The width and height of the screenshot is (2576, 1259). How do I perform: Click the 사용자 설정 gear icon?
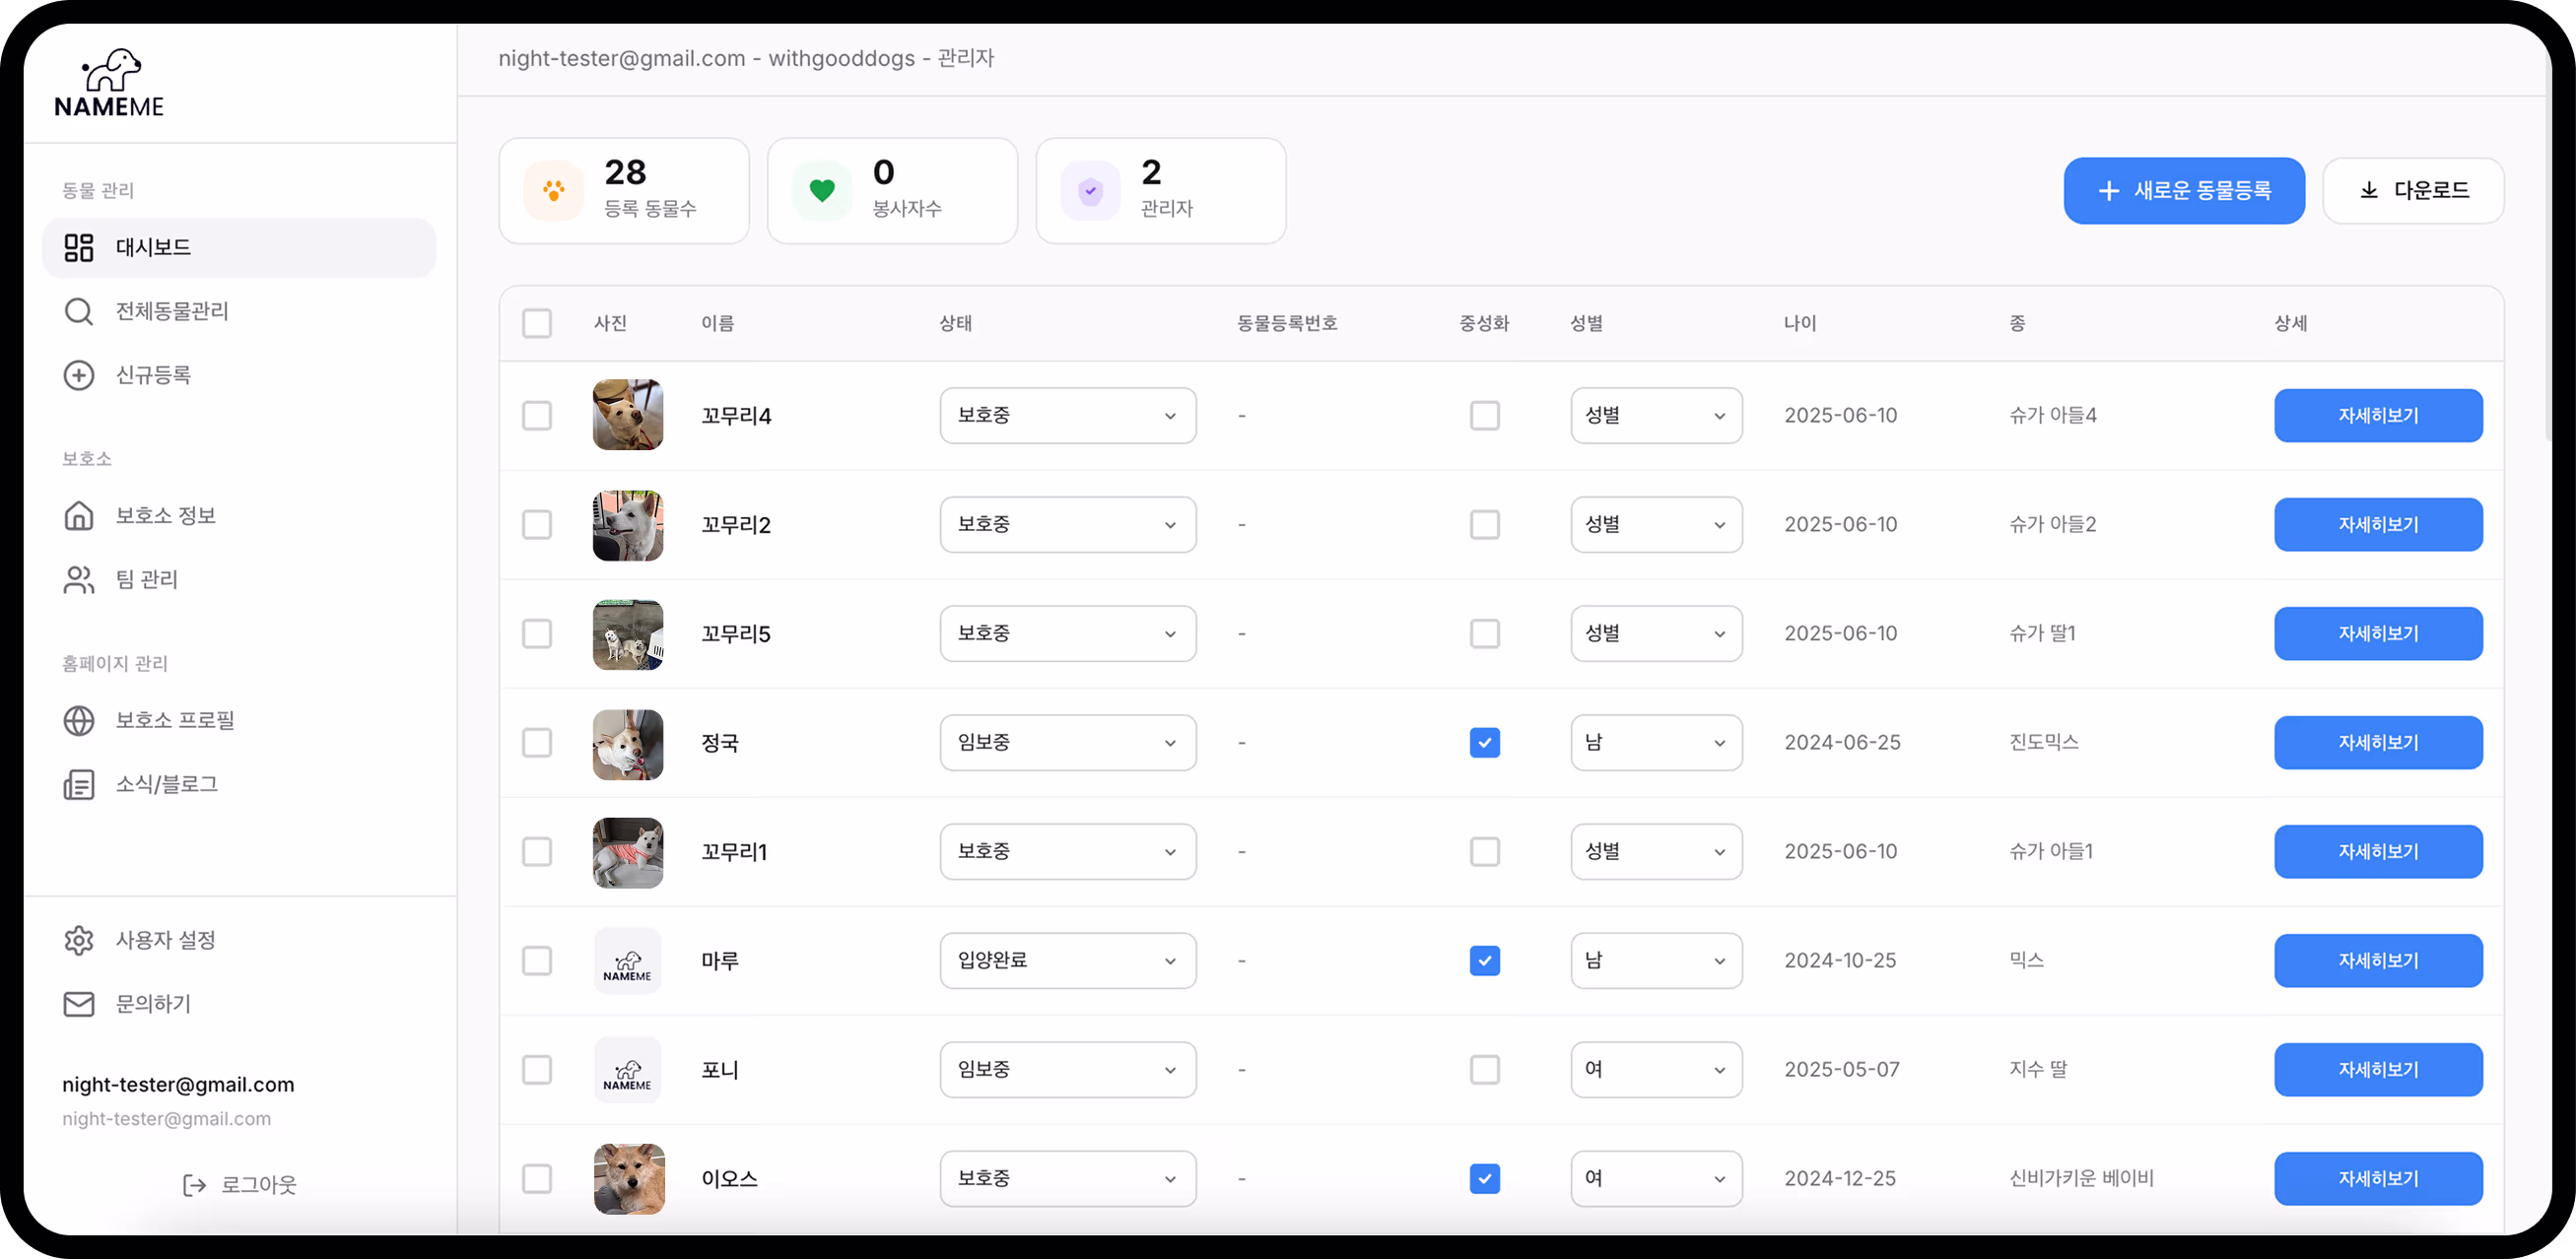click(x=79, y=939)
